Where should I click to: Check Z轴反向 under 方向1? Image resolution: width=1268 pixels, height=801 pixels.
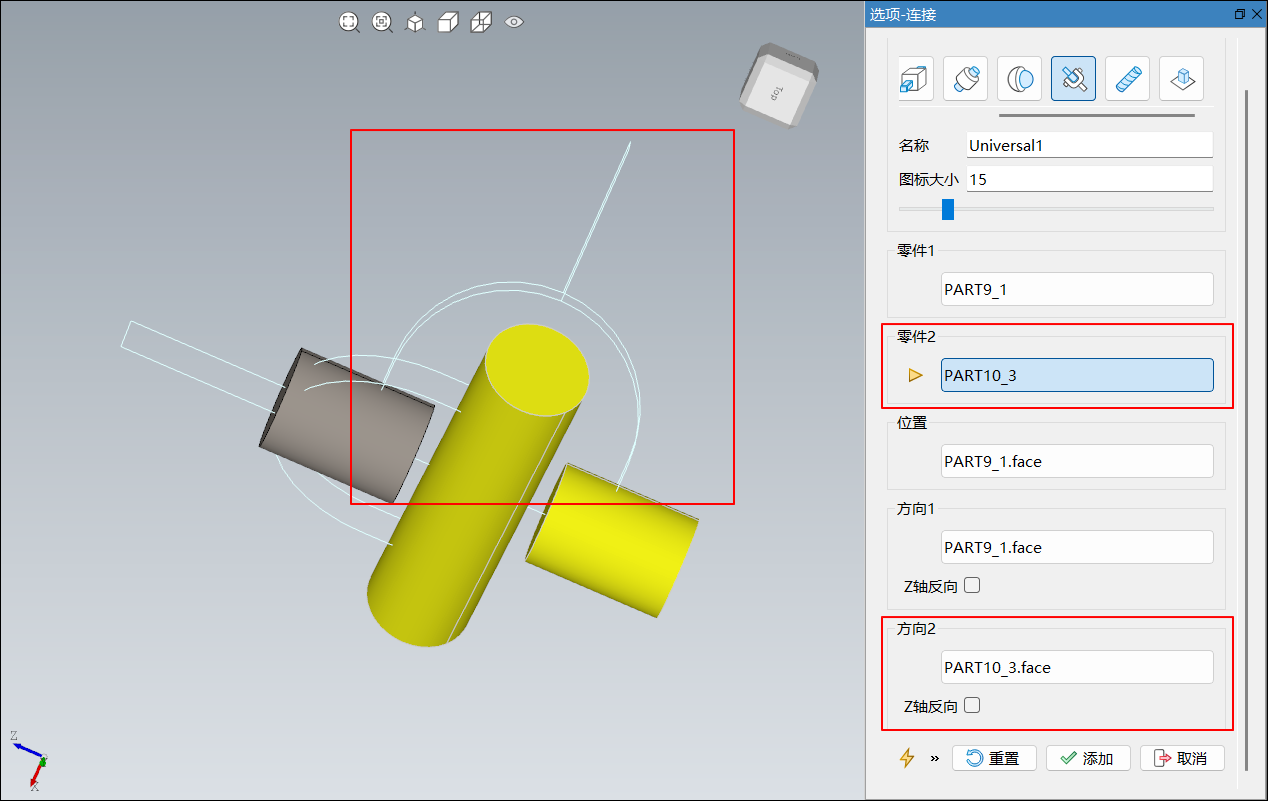point(972,586)
